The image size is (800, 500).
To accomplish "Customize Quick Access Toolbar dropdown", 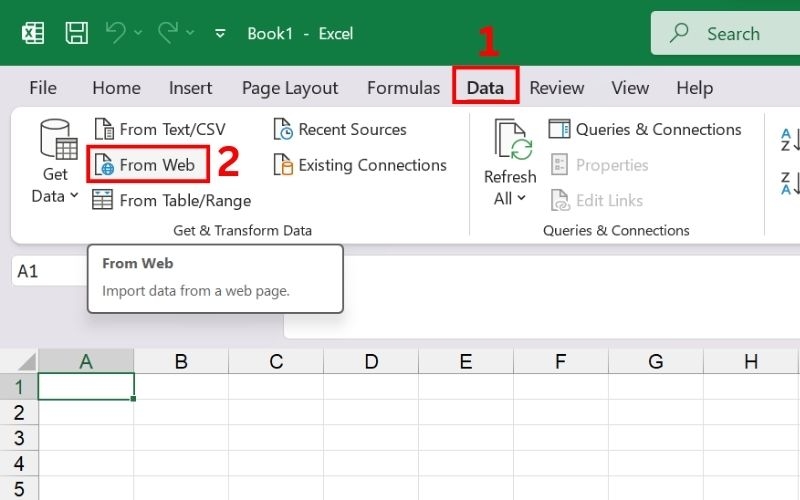I will tap(220, 34).
